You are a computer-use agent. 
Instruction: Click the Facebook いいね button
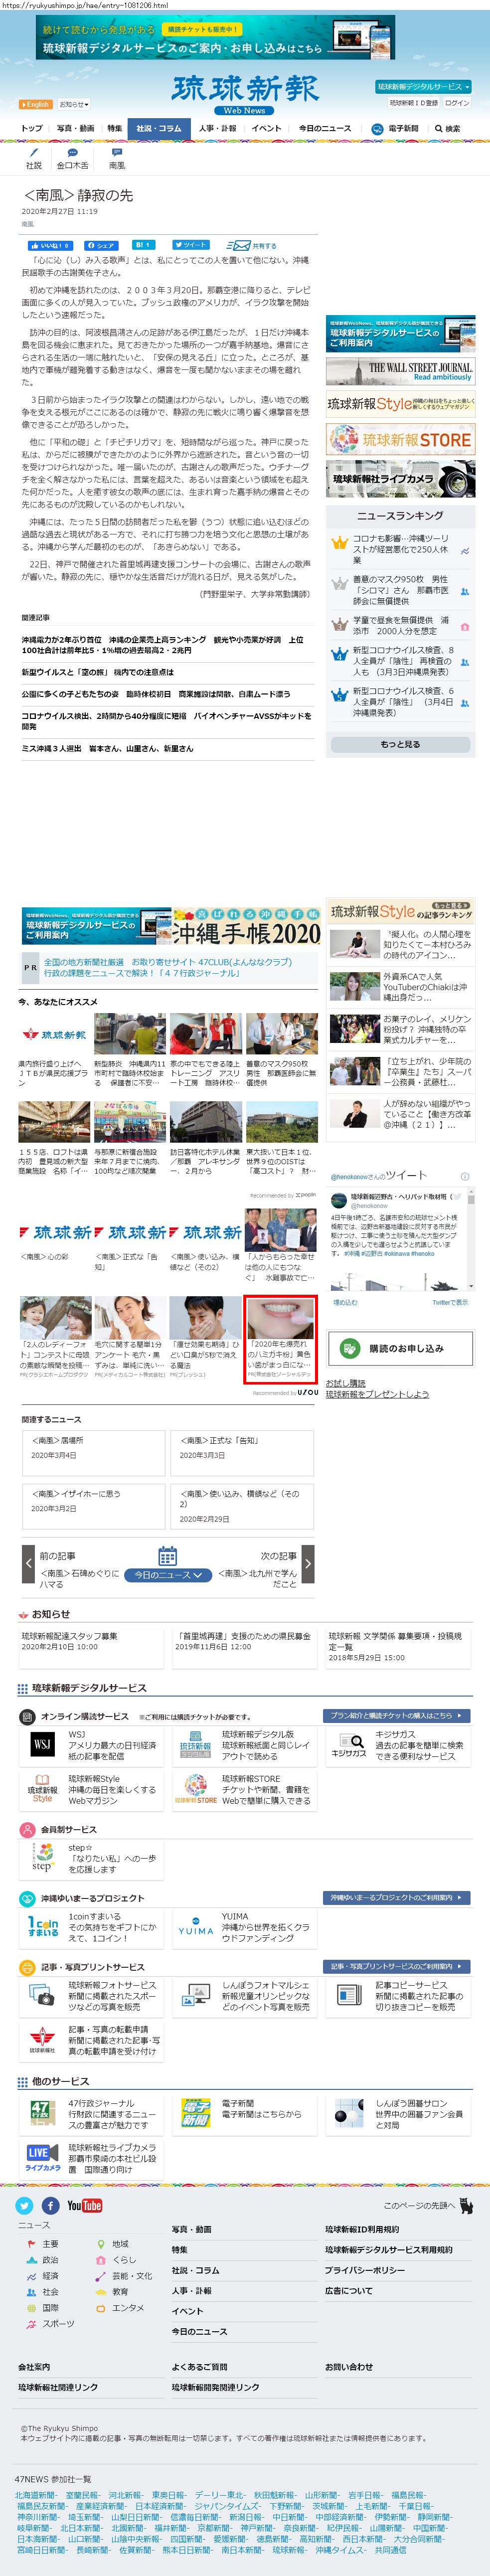[x=50, y=245]
